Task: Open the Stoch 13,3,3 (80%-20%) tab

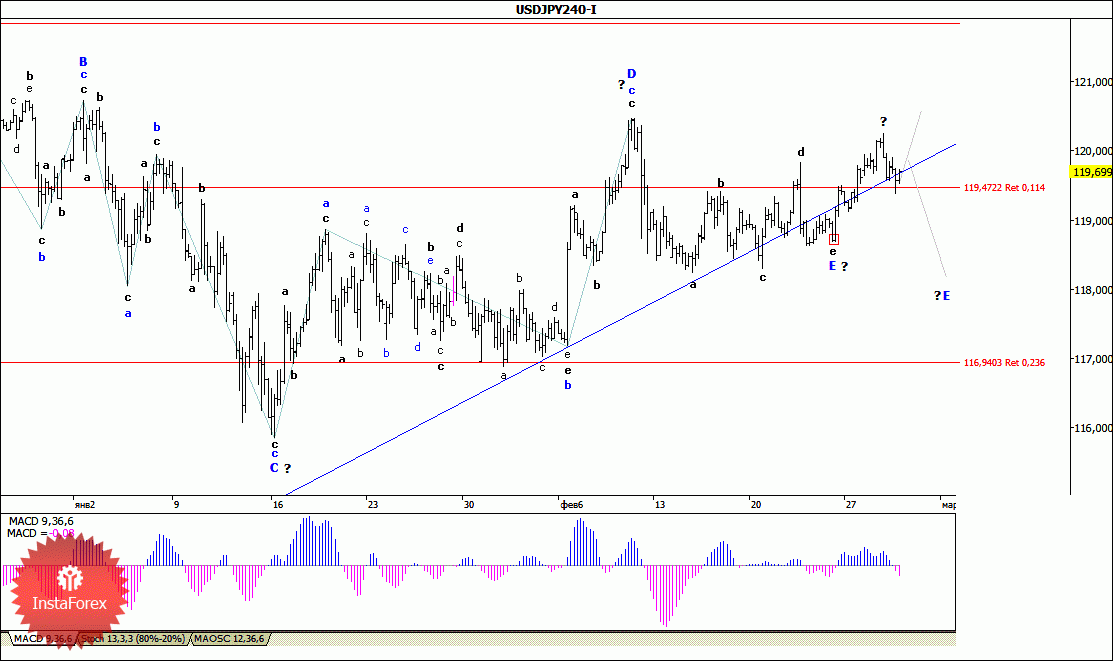Action: point(133,639)
